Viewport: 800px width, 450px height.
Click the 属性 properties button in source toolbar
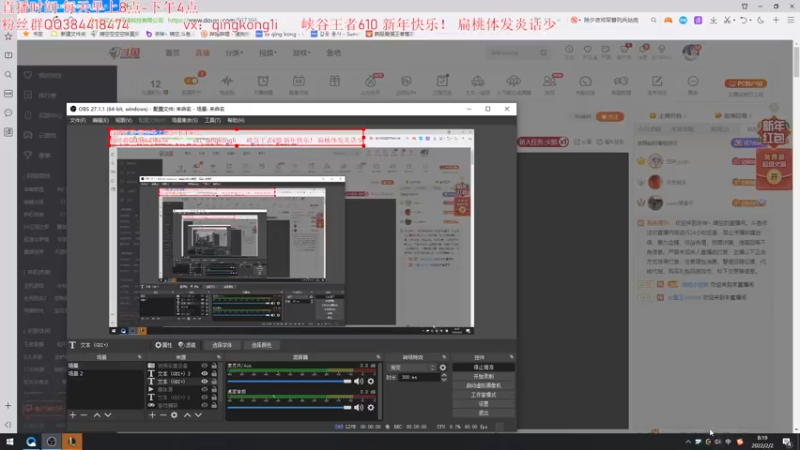pos(164,345)
